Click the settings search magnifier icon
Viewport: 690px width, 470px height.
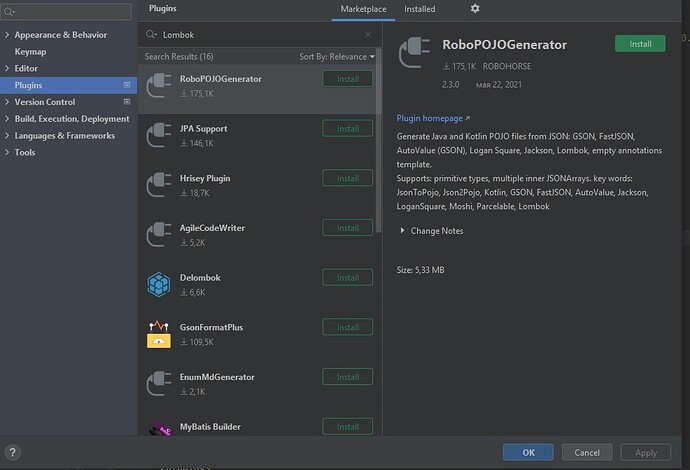click(9, 11)
